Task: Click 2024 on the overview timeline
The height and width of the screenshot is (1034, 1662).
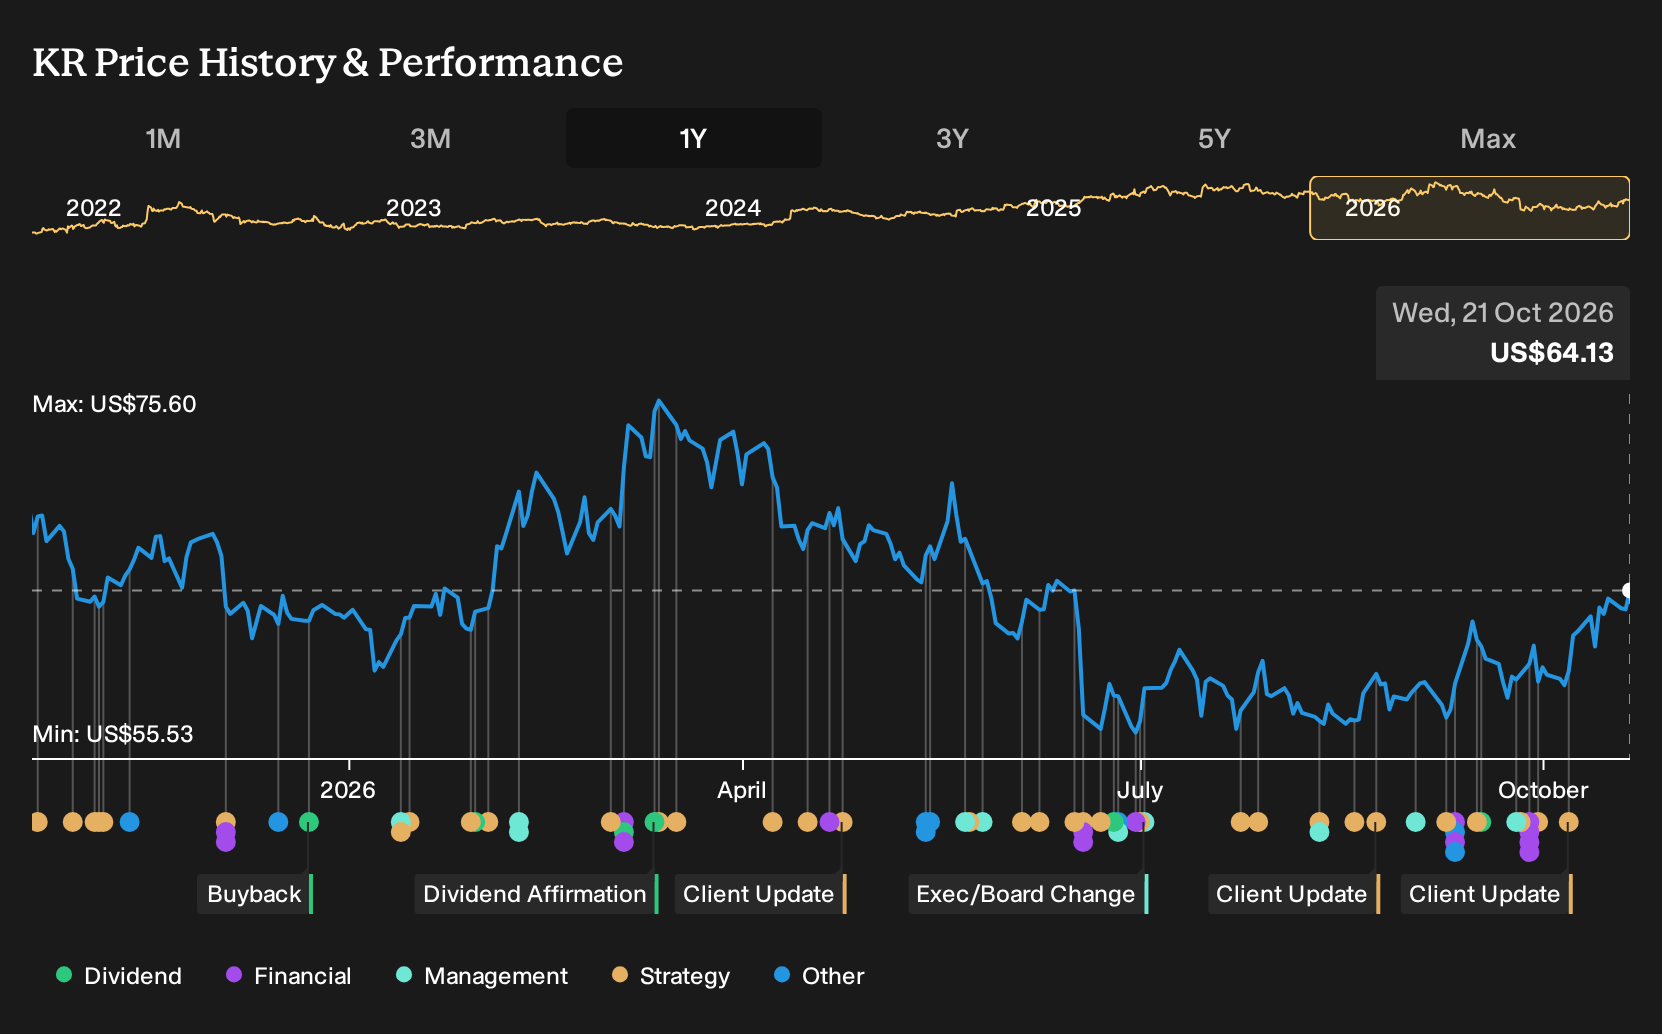Action: (733, 208)
